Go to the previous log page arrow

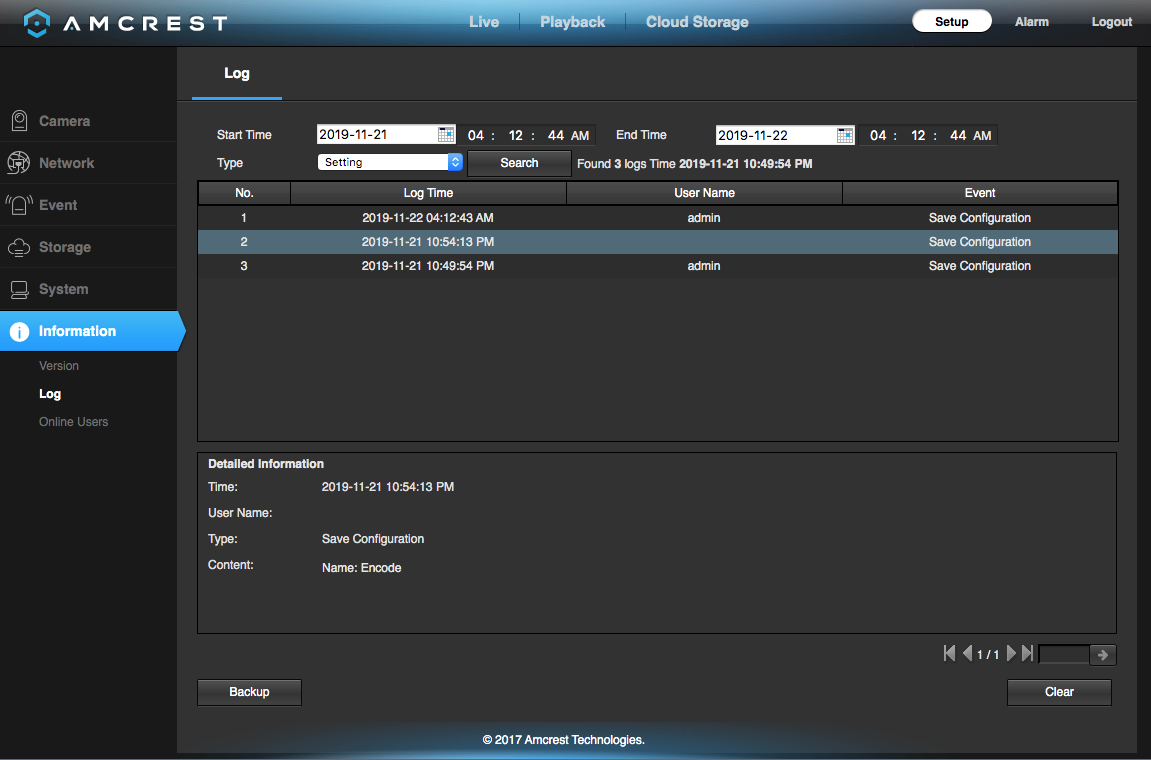[x=967, y=653]
